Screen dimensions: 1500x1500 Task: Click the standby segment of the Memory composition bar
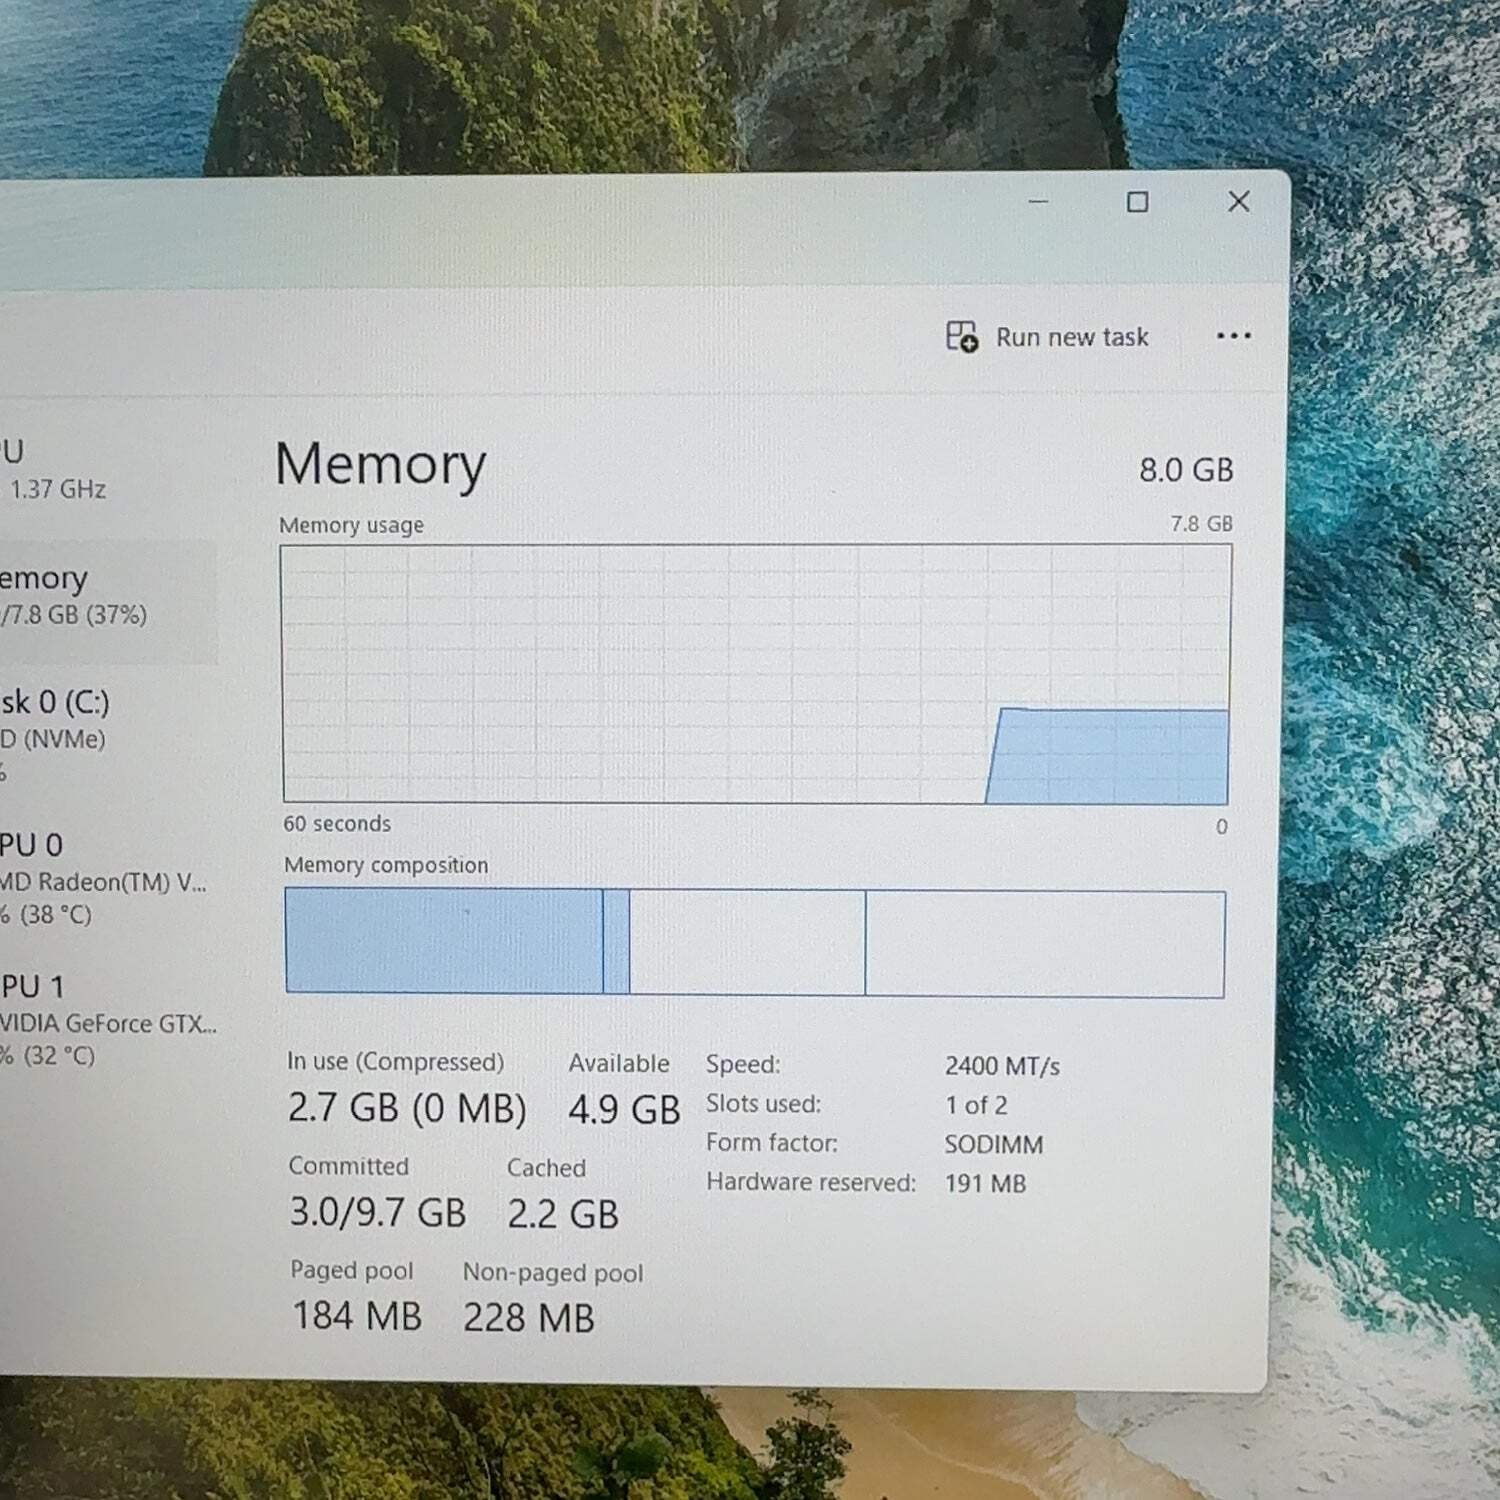(747, 943)
